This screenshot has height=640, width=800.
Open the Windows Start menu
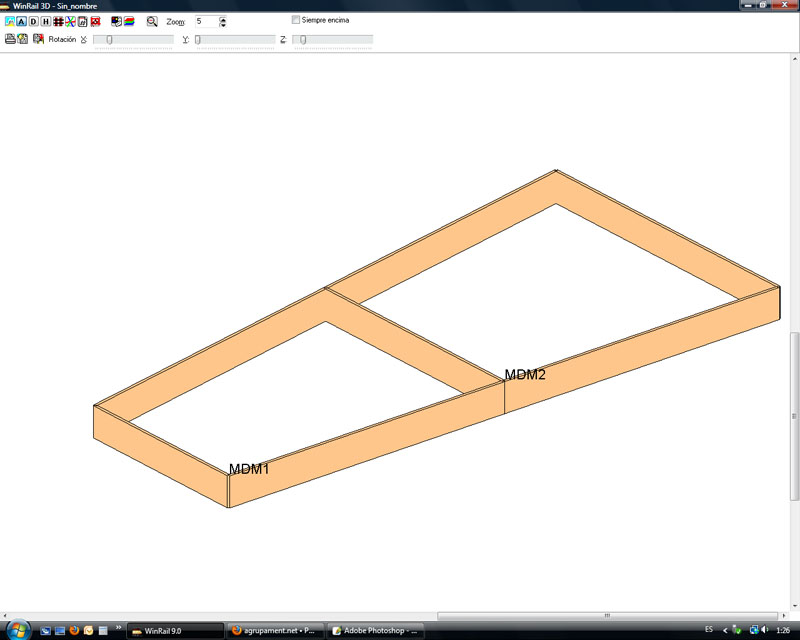tap(19, 630)
